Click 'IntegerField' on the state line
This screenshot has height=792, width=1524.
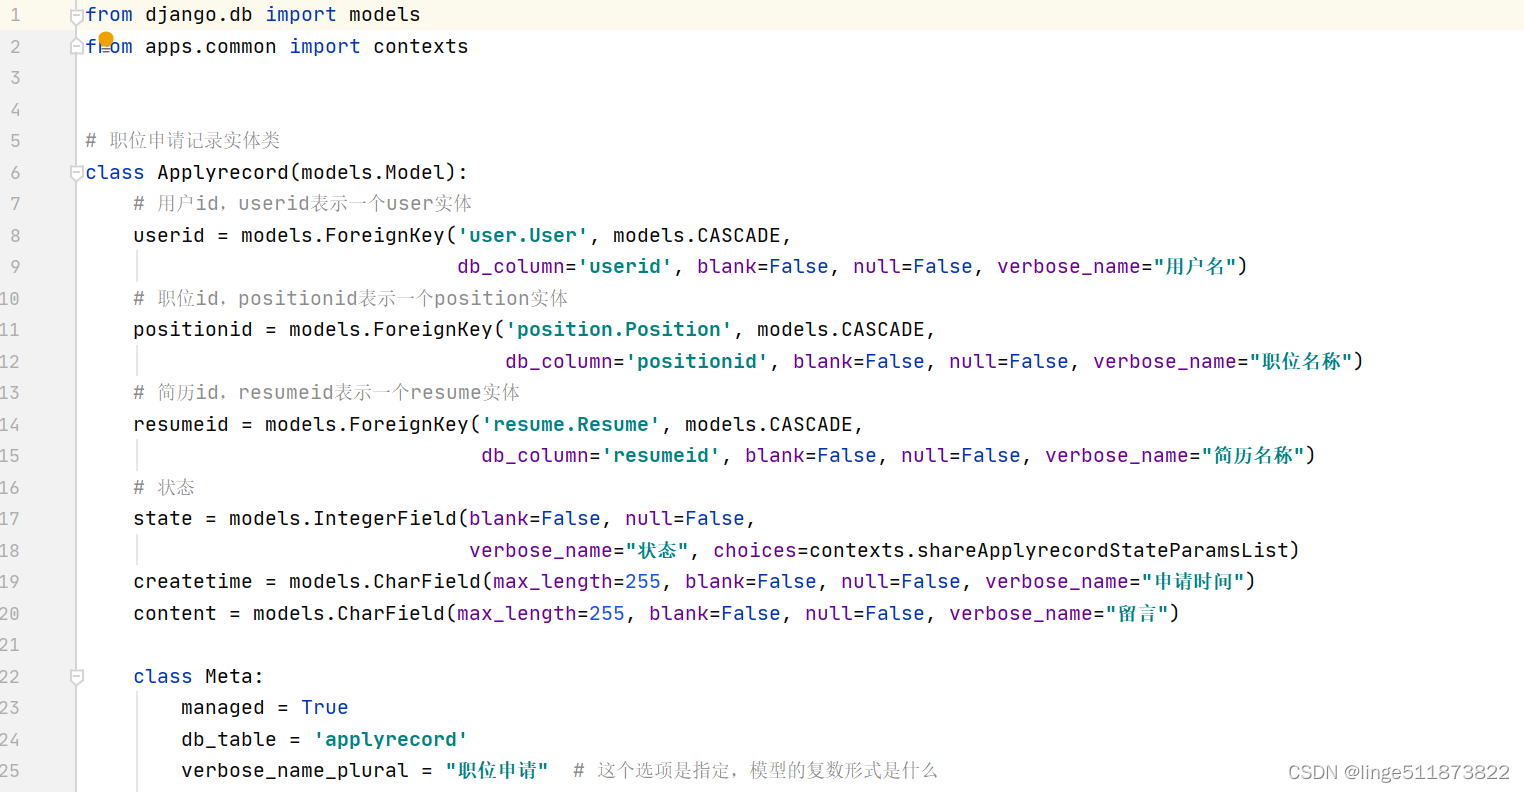tap(385, 519)
